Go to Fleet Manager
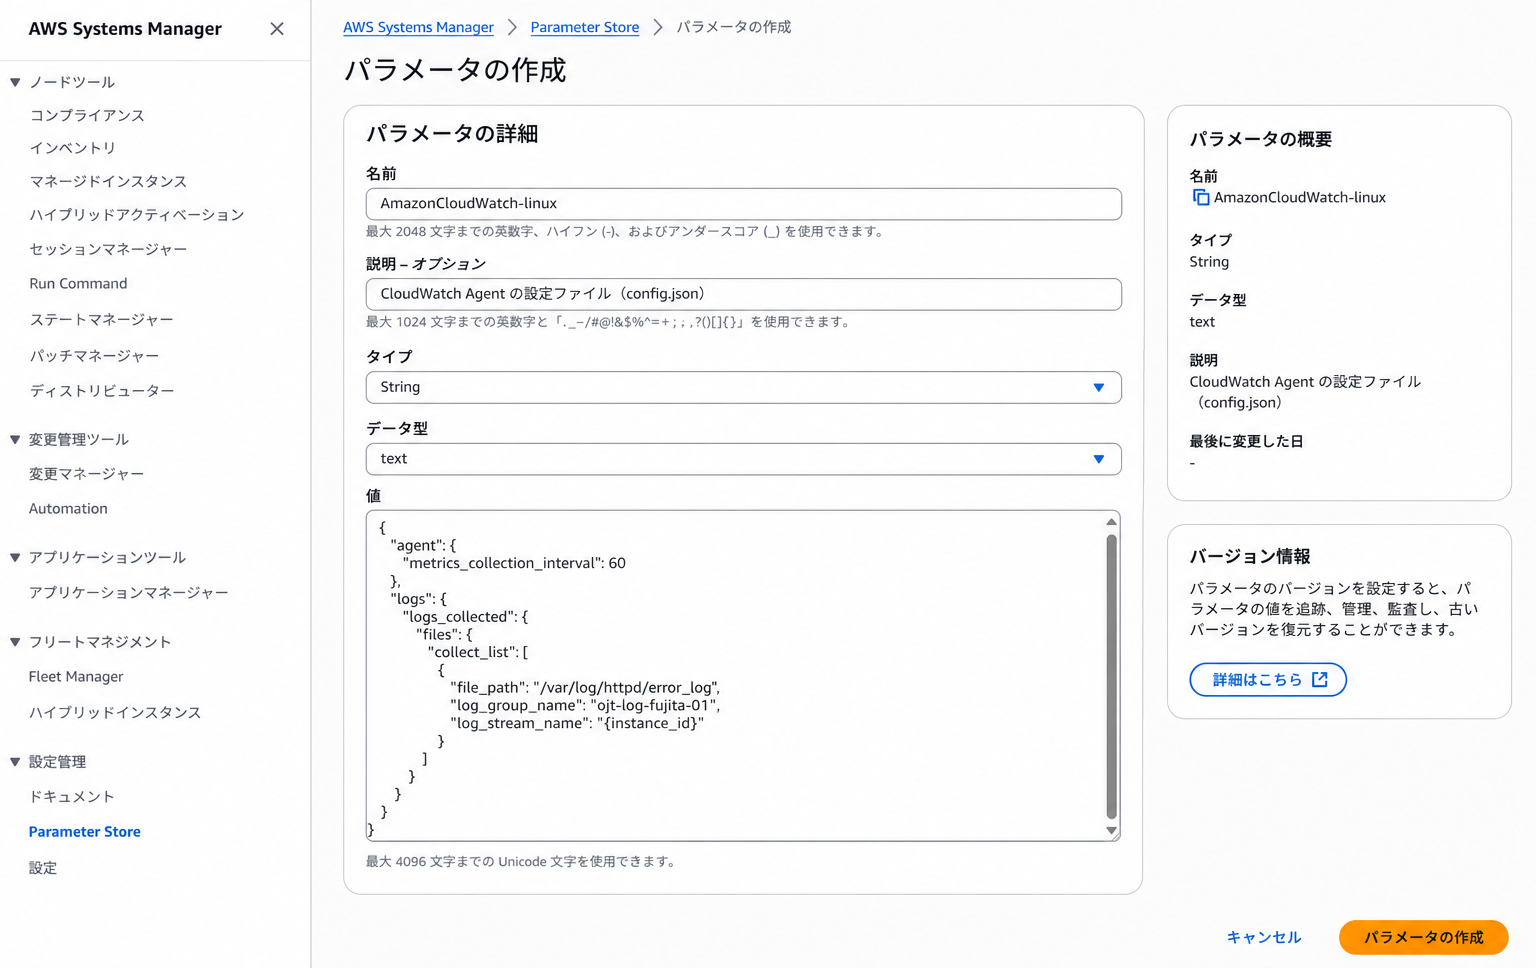 pyautogui.click(x=76, y=677)
